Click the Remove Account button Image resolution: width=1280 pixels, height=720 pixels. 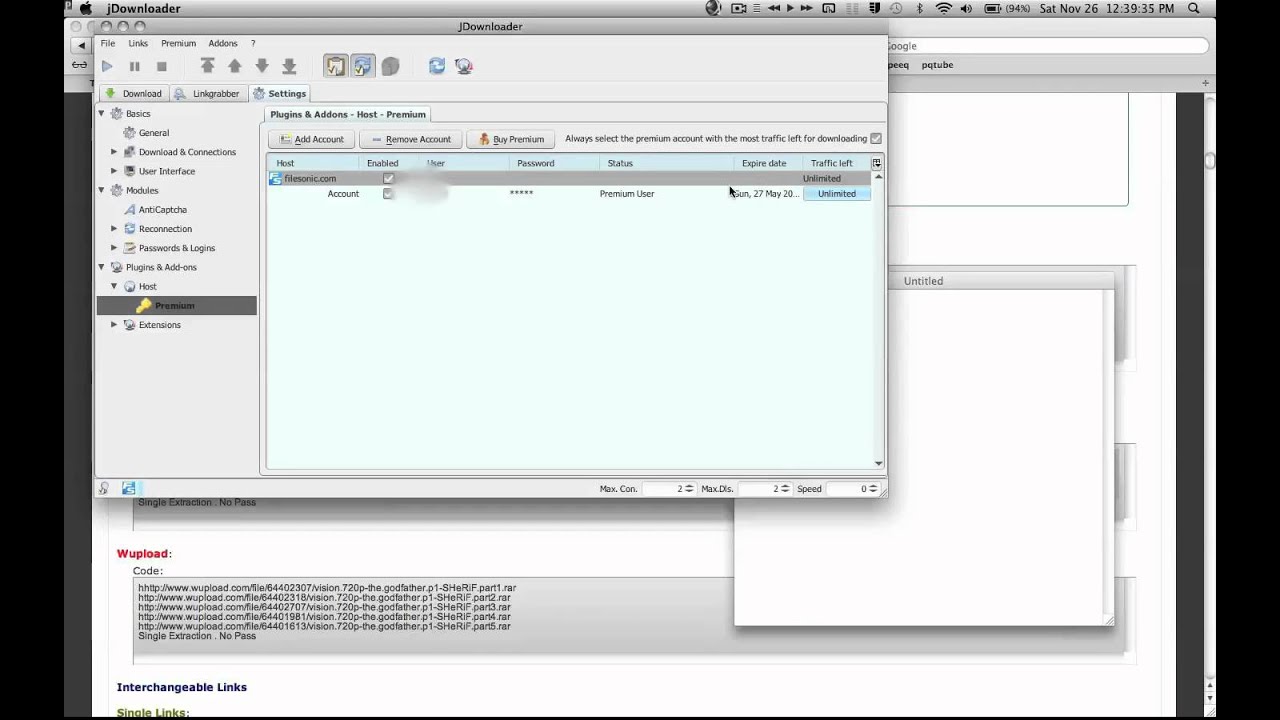[x=411, y=139]
